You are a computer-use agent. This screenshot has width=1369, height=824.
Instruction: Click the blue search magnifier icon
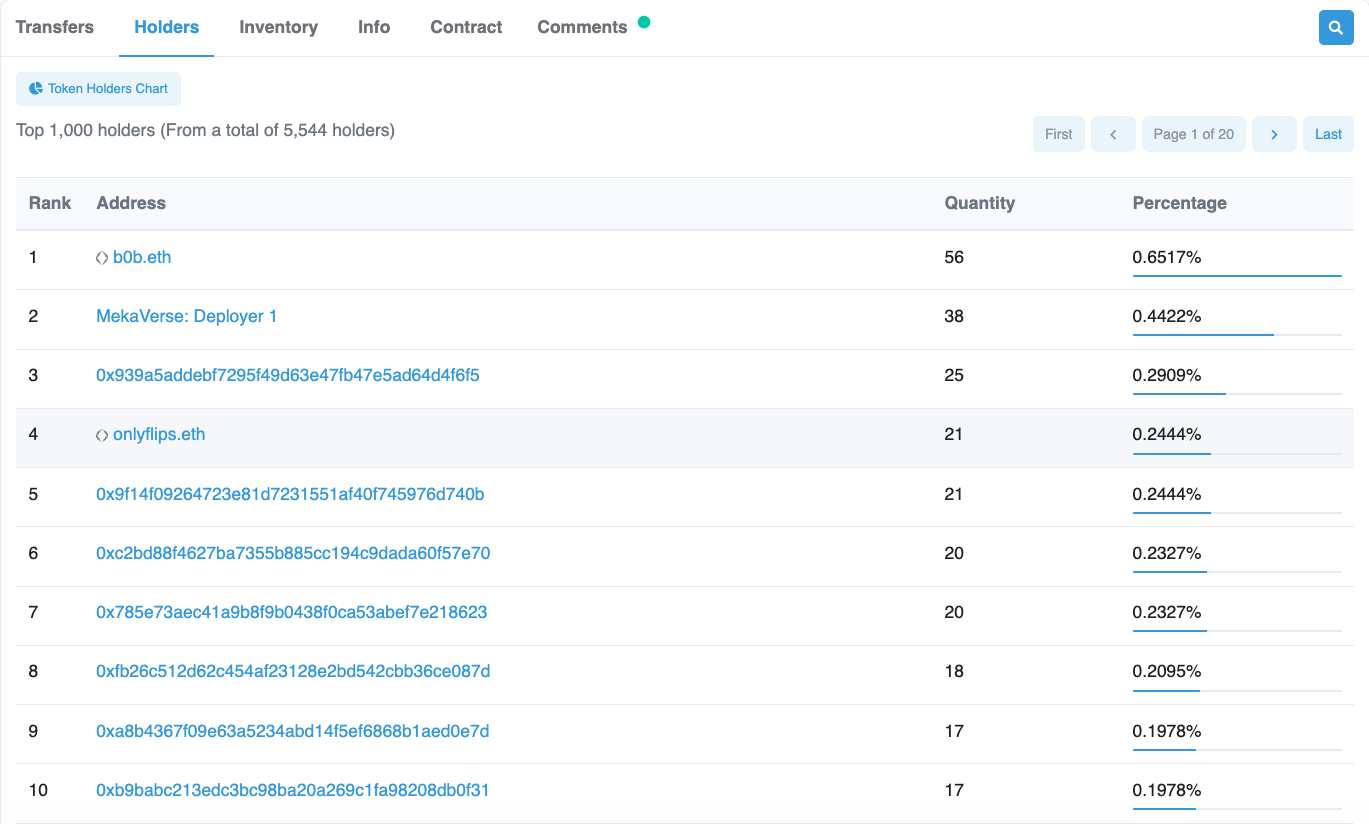tap(1336, 28)
